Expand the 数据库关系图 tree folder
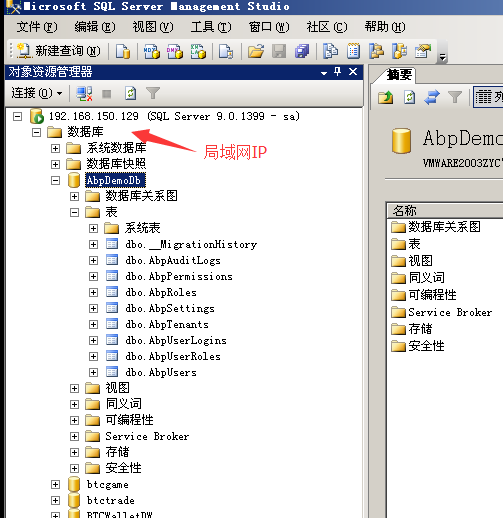The image size is (503, 518). click(x=74, y=196)
